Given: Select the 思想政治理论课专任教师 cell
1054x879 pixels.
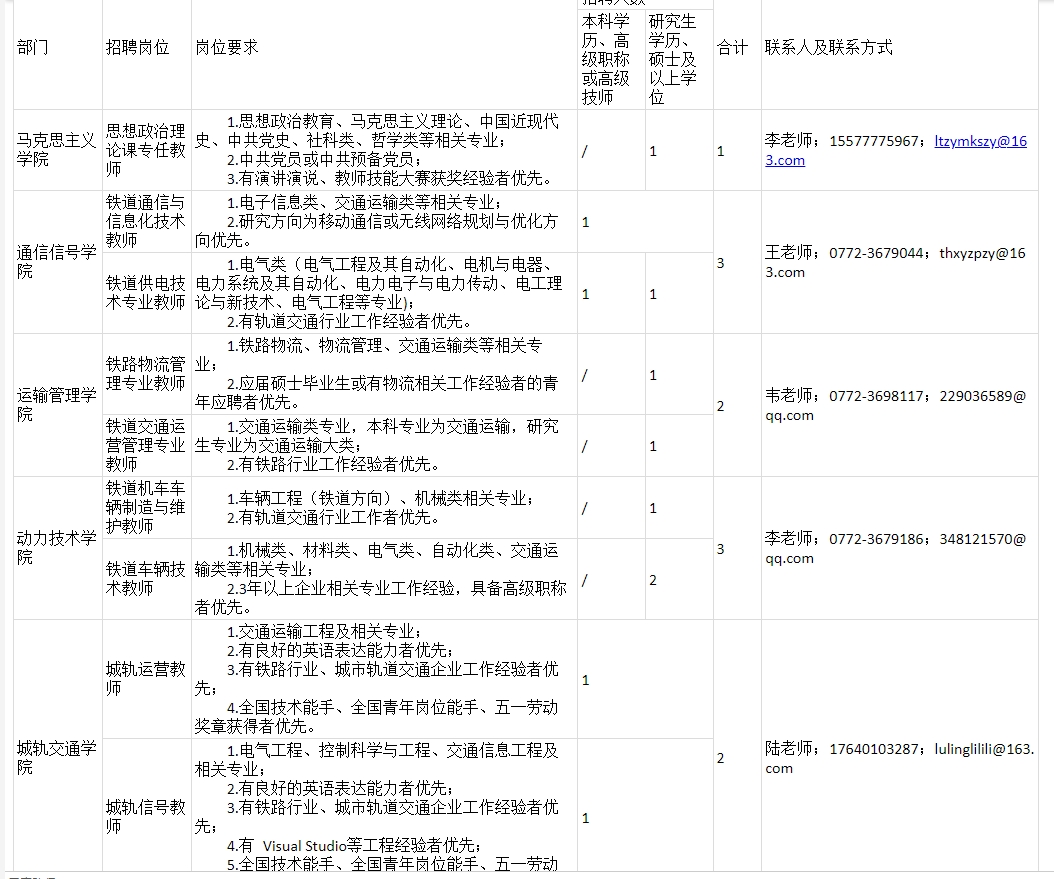Looking at the screenshot, I should (x=147, y=151).
